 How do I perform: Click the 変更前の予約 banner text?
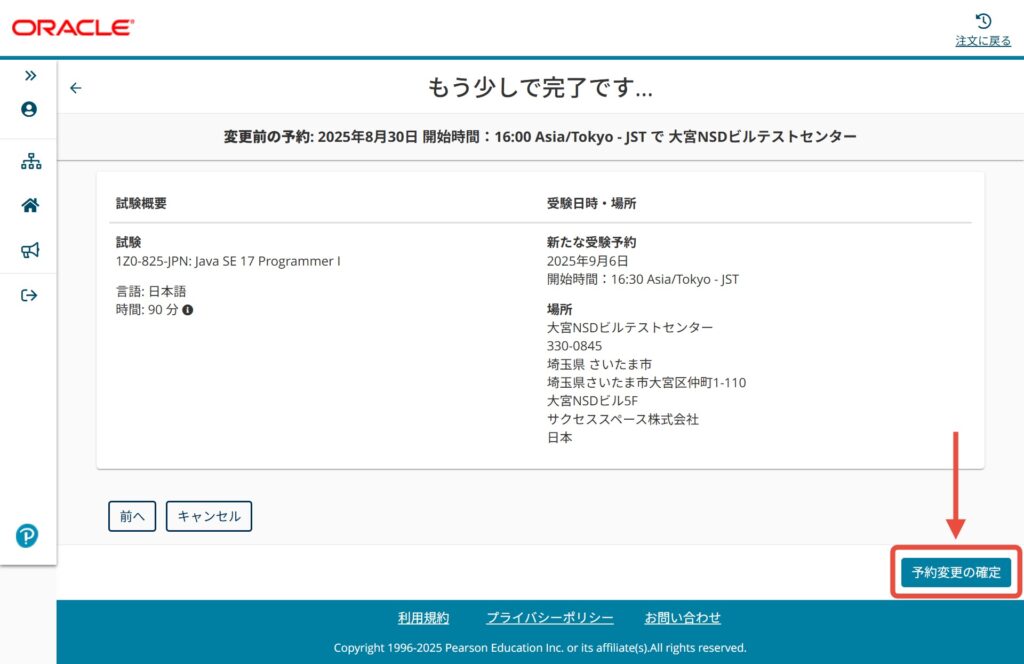[540, 136]
